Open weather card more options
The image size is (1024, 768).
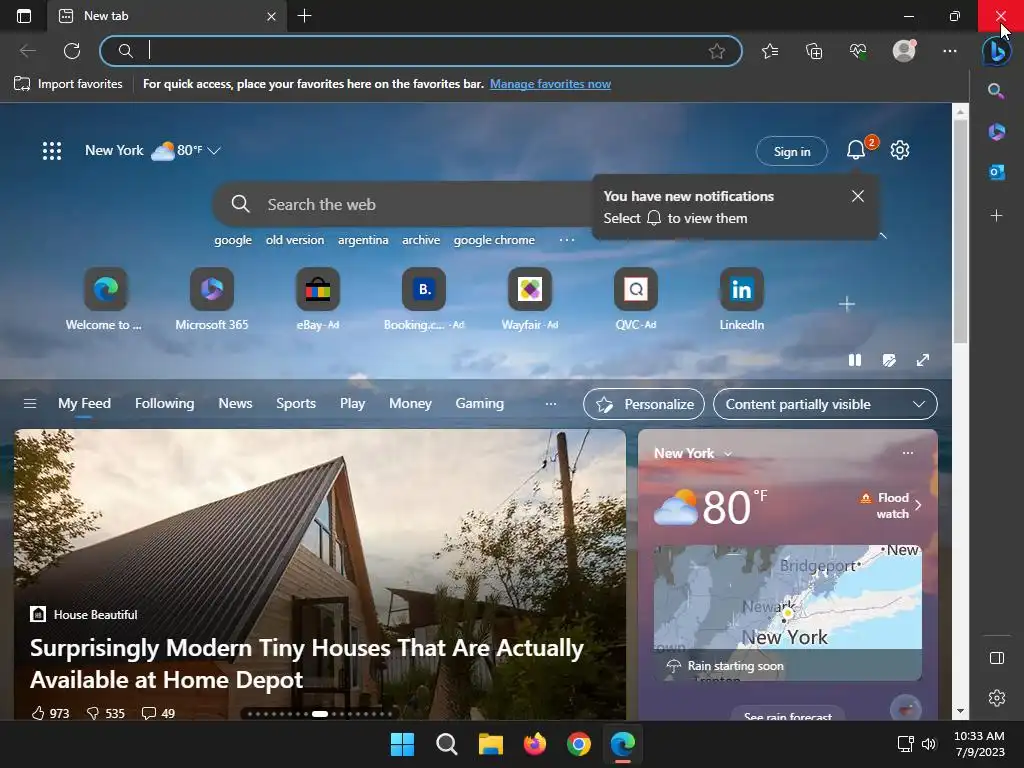908,453
